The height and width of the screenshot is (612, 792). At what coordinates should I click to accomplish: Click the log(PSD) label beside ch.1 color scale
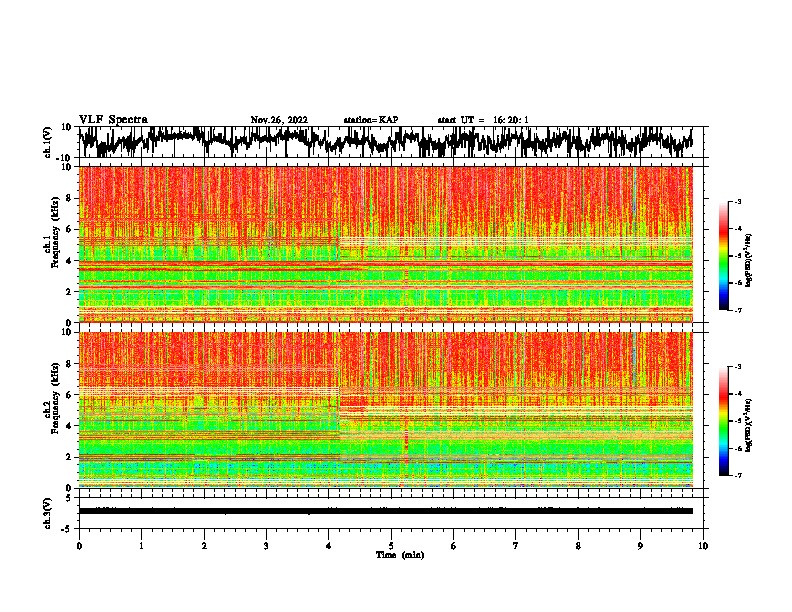pos(749,260)
